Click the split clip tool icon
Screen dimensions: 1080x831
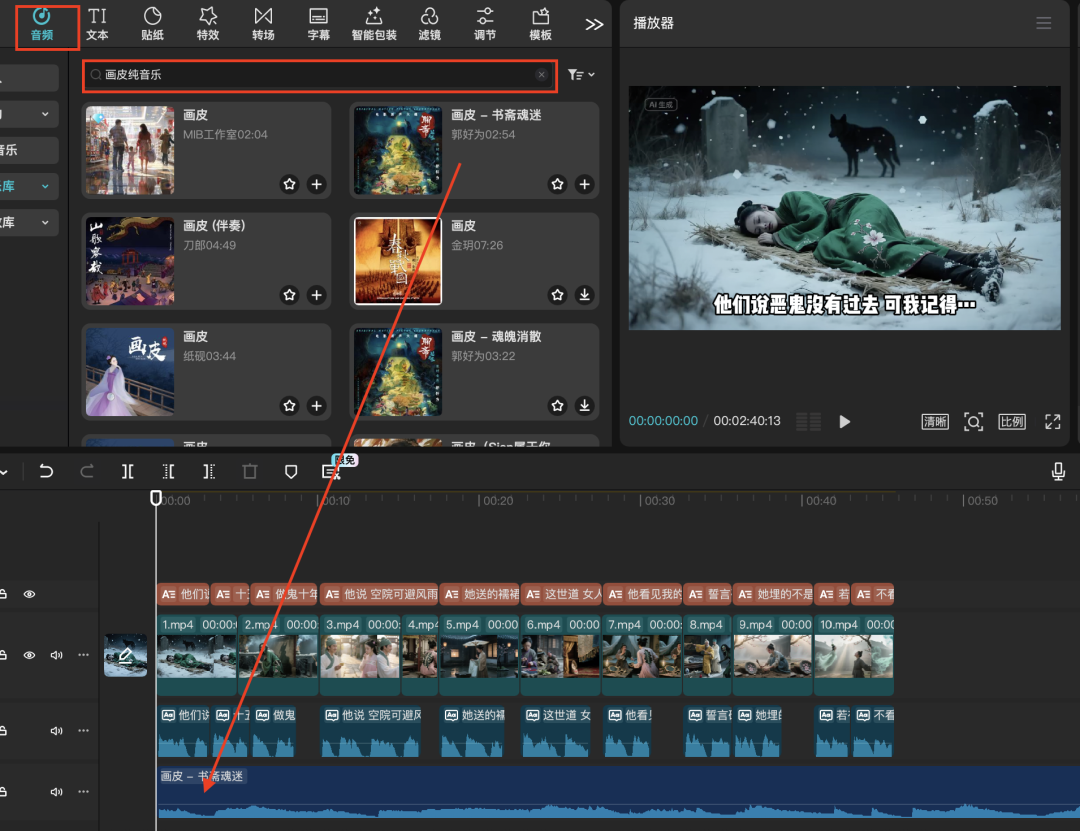[x=128, y=471]
